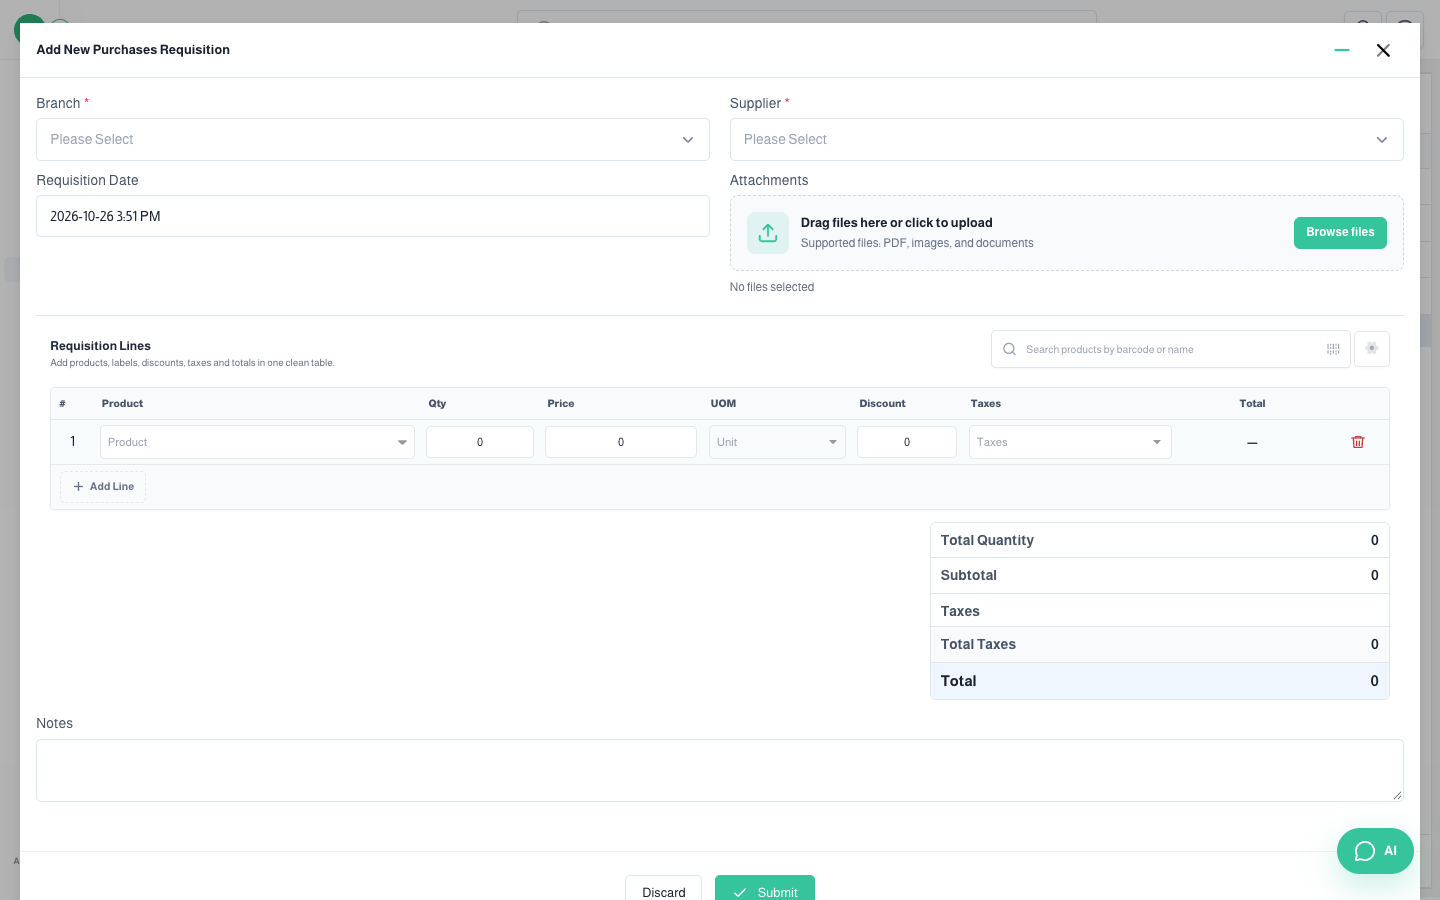
Task: Click the Discount field in line 1
Action: pyautogui.click(x=907, y=442)
